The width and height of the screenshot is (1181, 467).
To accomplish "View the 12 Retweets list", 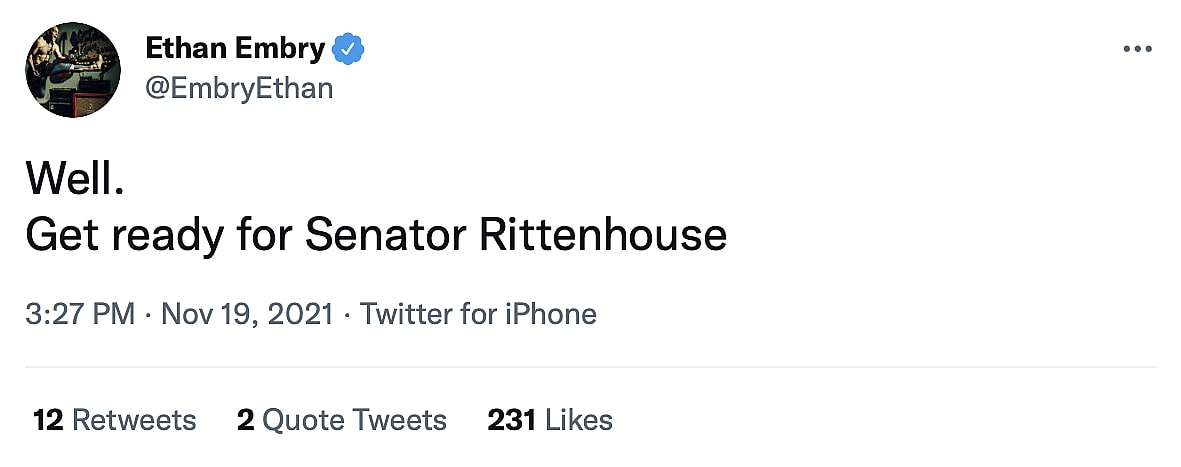I will point(115,419).
